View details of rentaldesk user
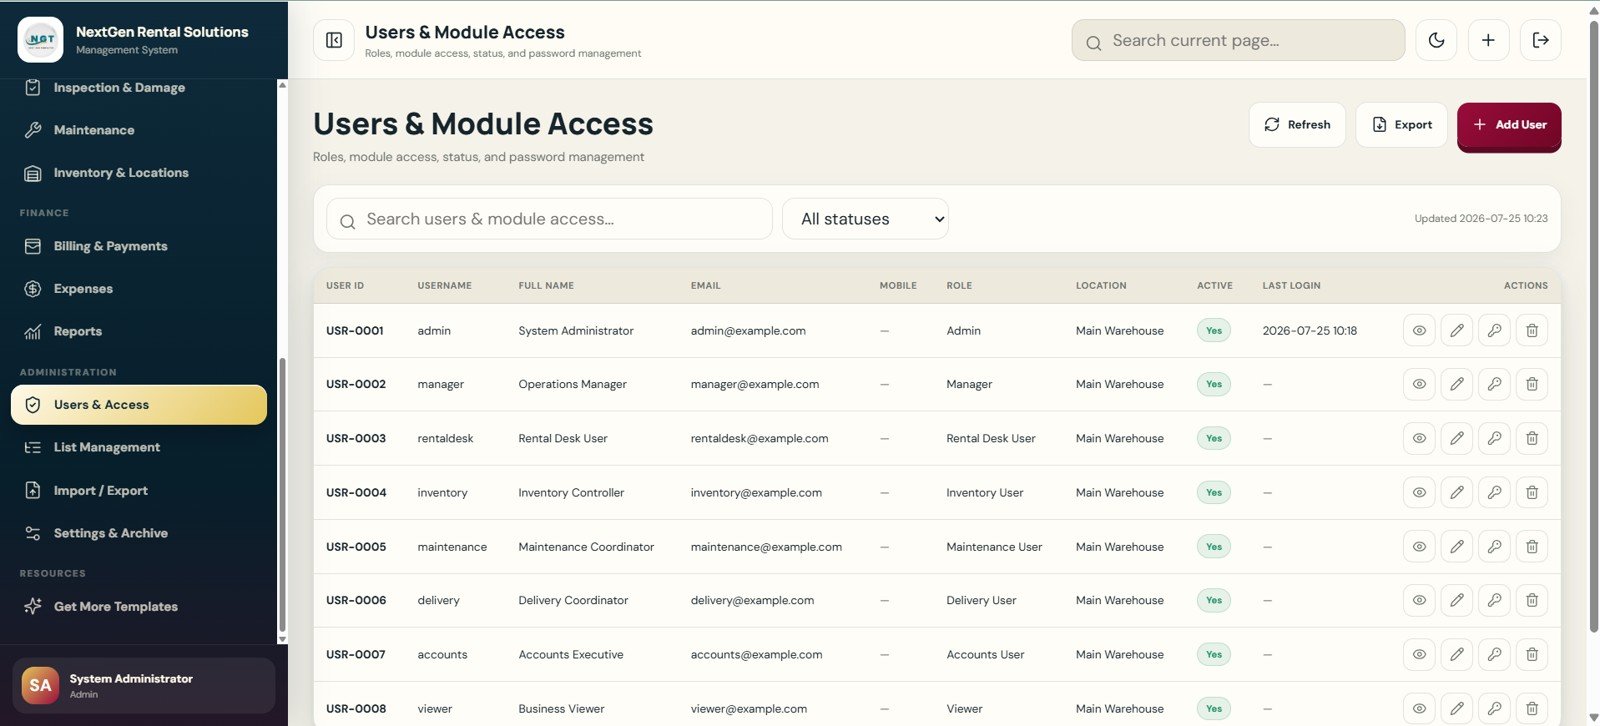Screen dimensions: 1600x726 tap(1419, 438)
